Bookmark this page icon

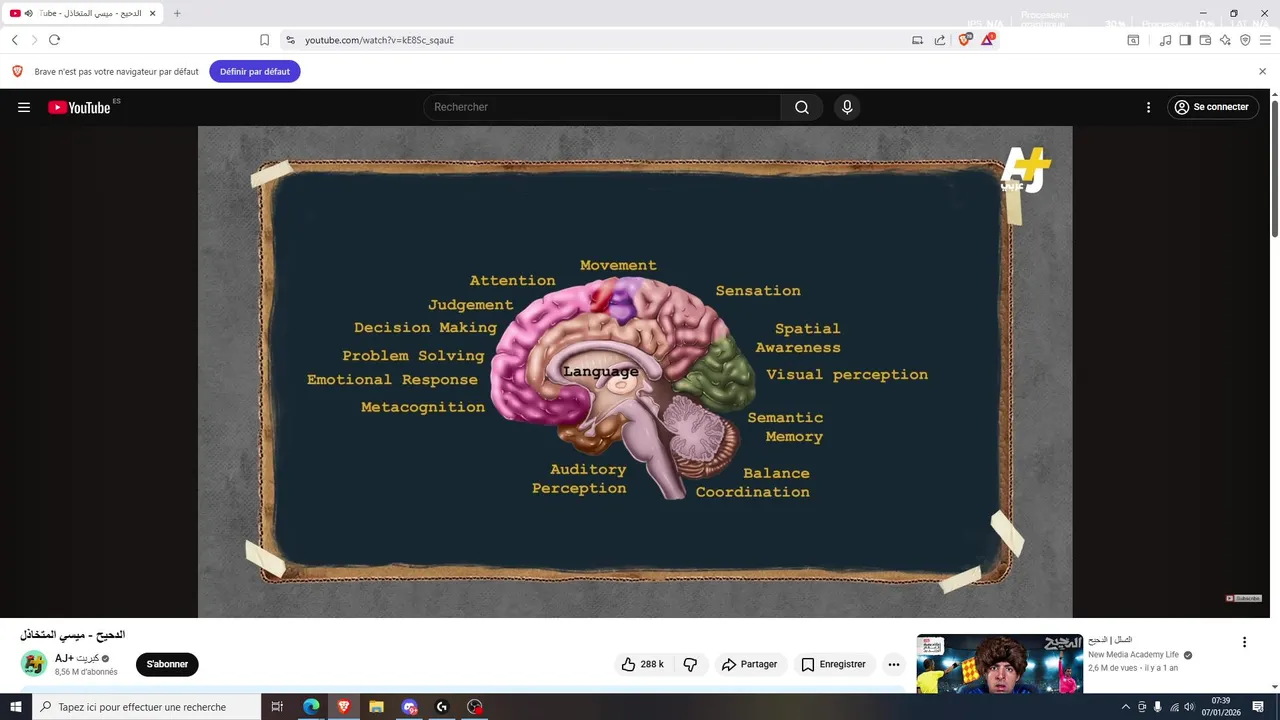[264, 40]
